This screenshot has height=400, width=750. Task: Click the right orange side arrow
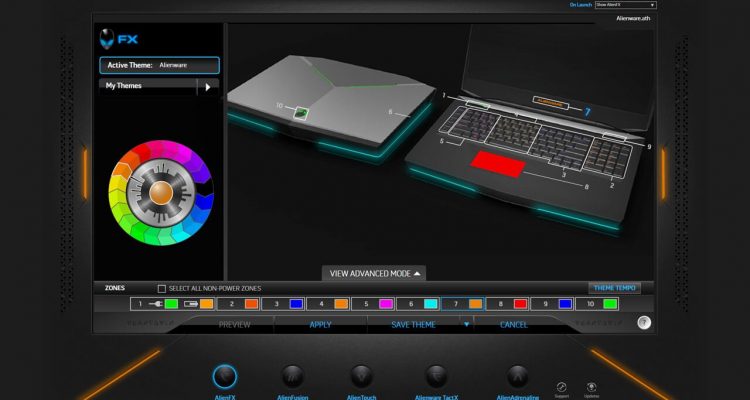pos(663,173)
